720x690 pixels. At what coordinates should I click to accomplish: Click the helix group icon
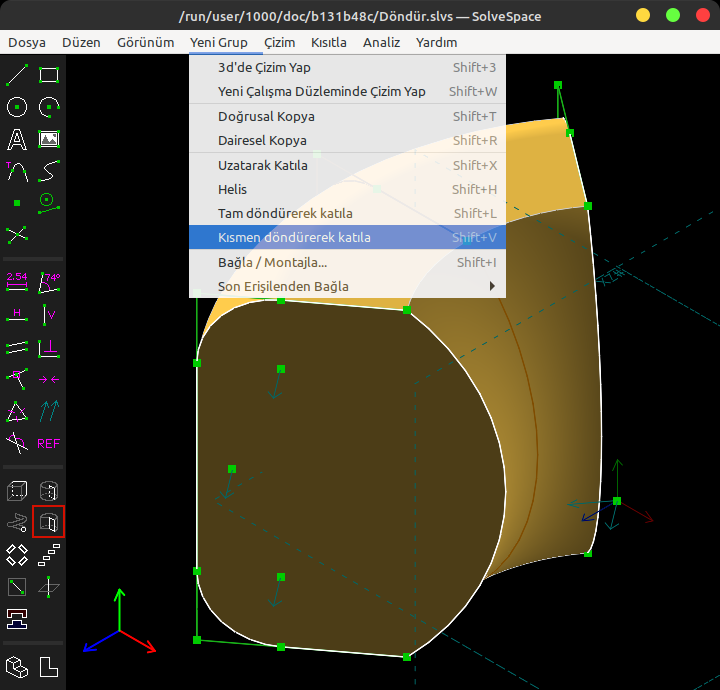pos(17,522)
